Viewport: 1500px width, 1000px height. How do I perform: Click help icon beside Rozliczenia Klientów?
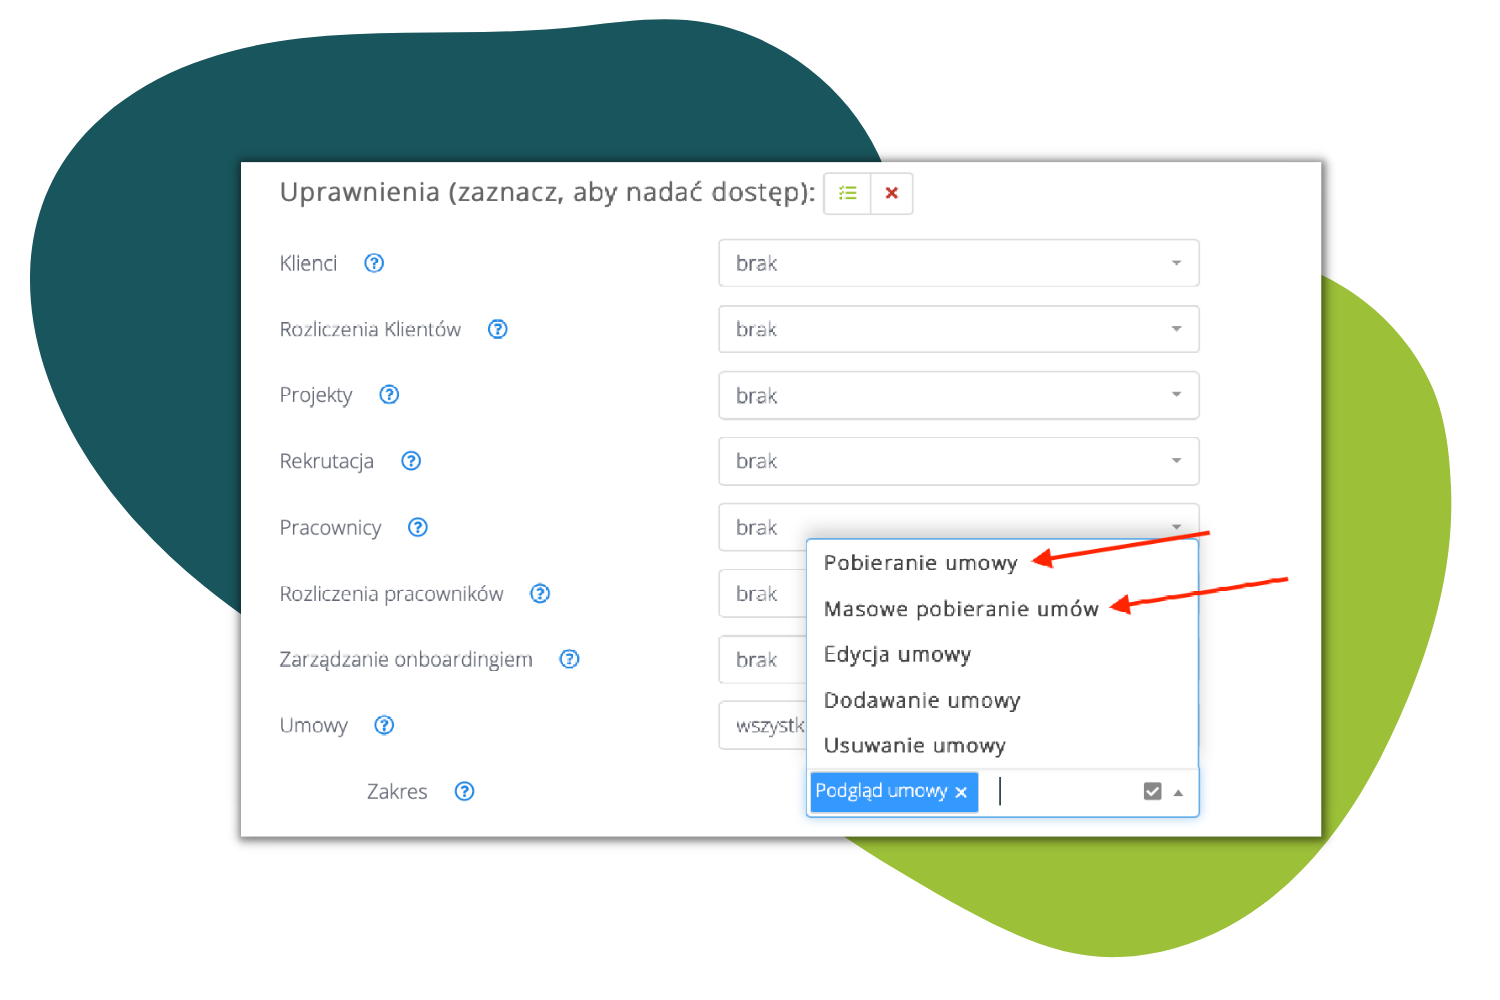point(497,329)
